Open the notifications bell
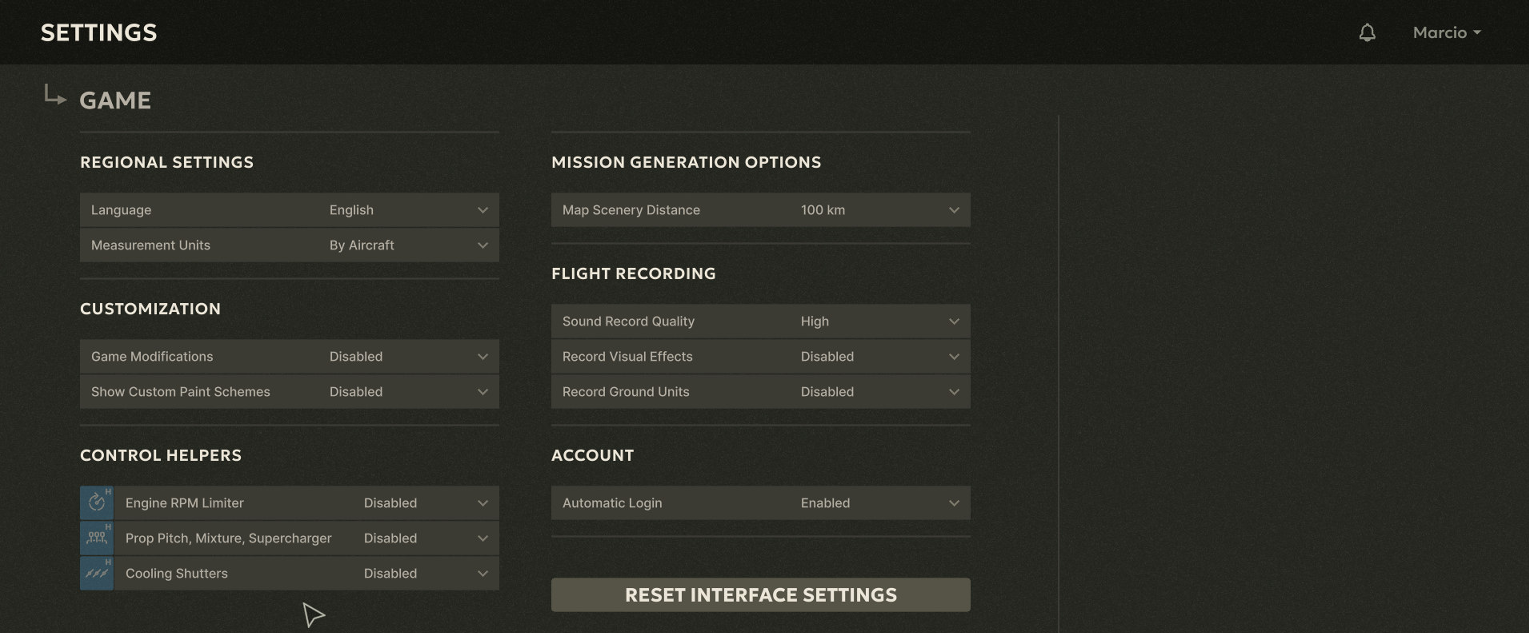Image resolution: width=1529 pixels, height=633 pixels. point(1367,33)
